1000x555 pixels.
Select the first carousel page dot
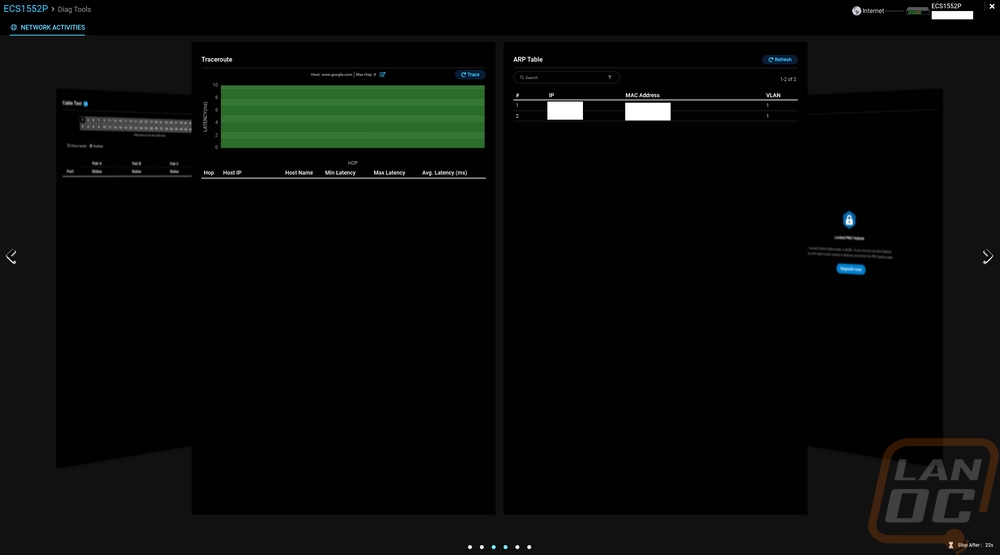pos(470,547)
